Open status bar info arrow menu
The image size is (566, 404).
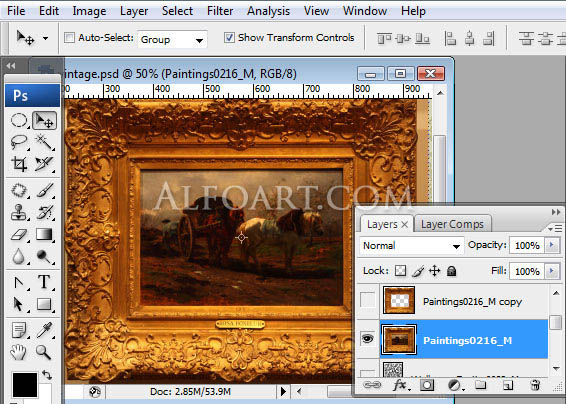283,391
